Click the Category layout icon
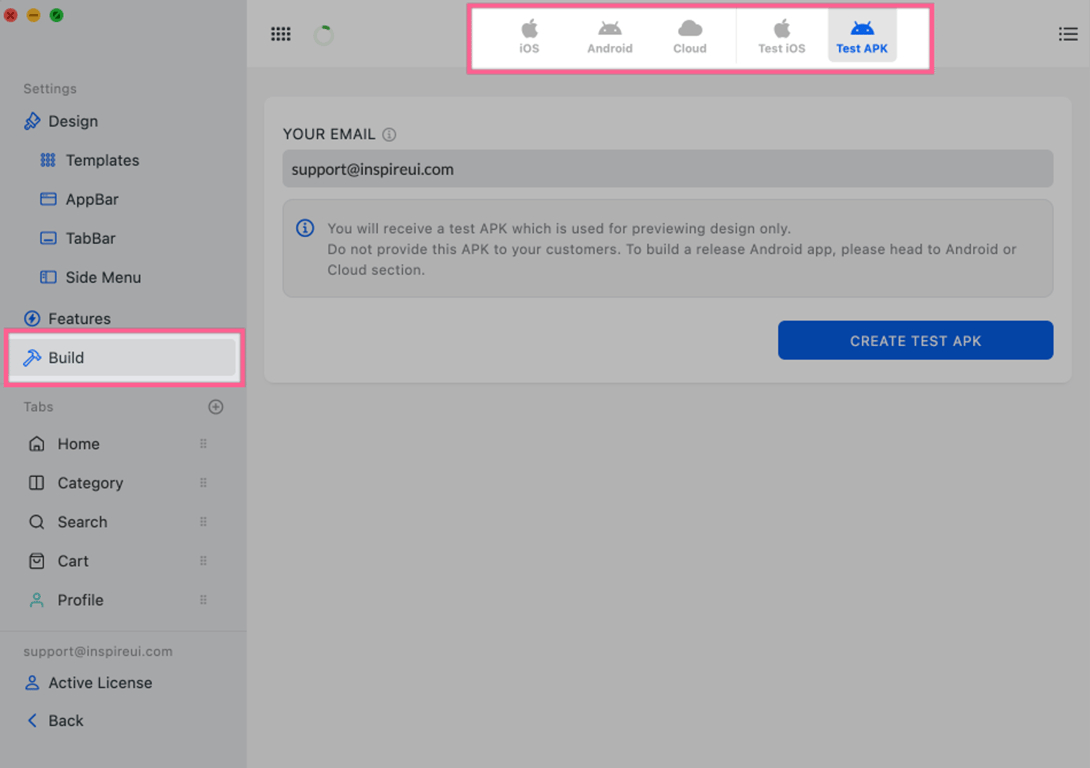 36,482
